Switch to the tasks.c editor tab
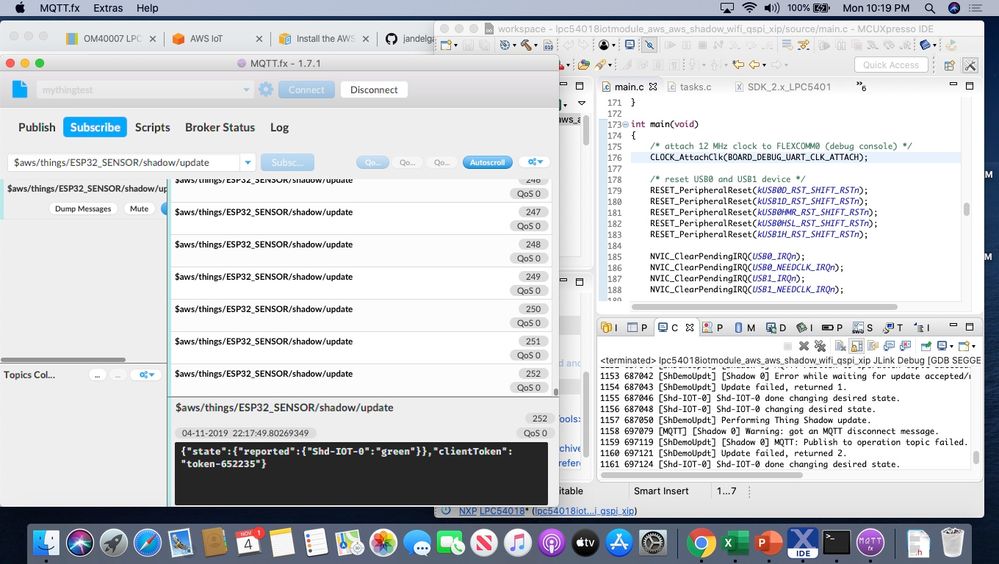This screenshot has height=564, width=999. click(x=689, y=87)
